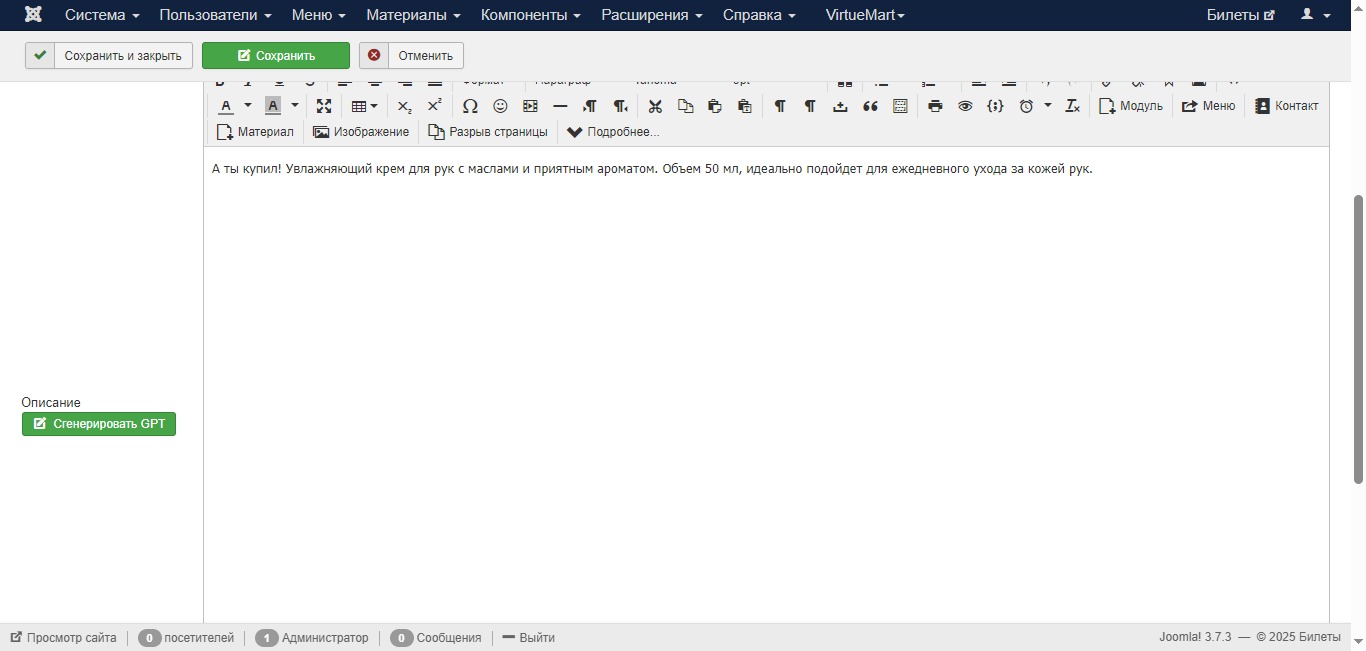This screenshot has width=1366, height=651.
Task: Open the Билеты site link
Action: 1241,15
